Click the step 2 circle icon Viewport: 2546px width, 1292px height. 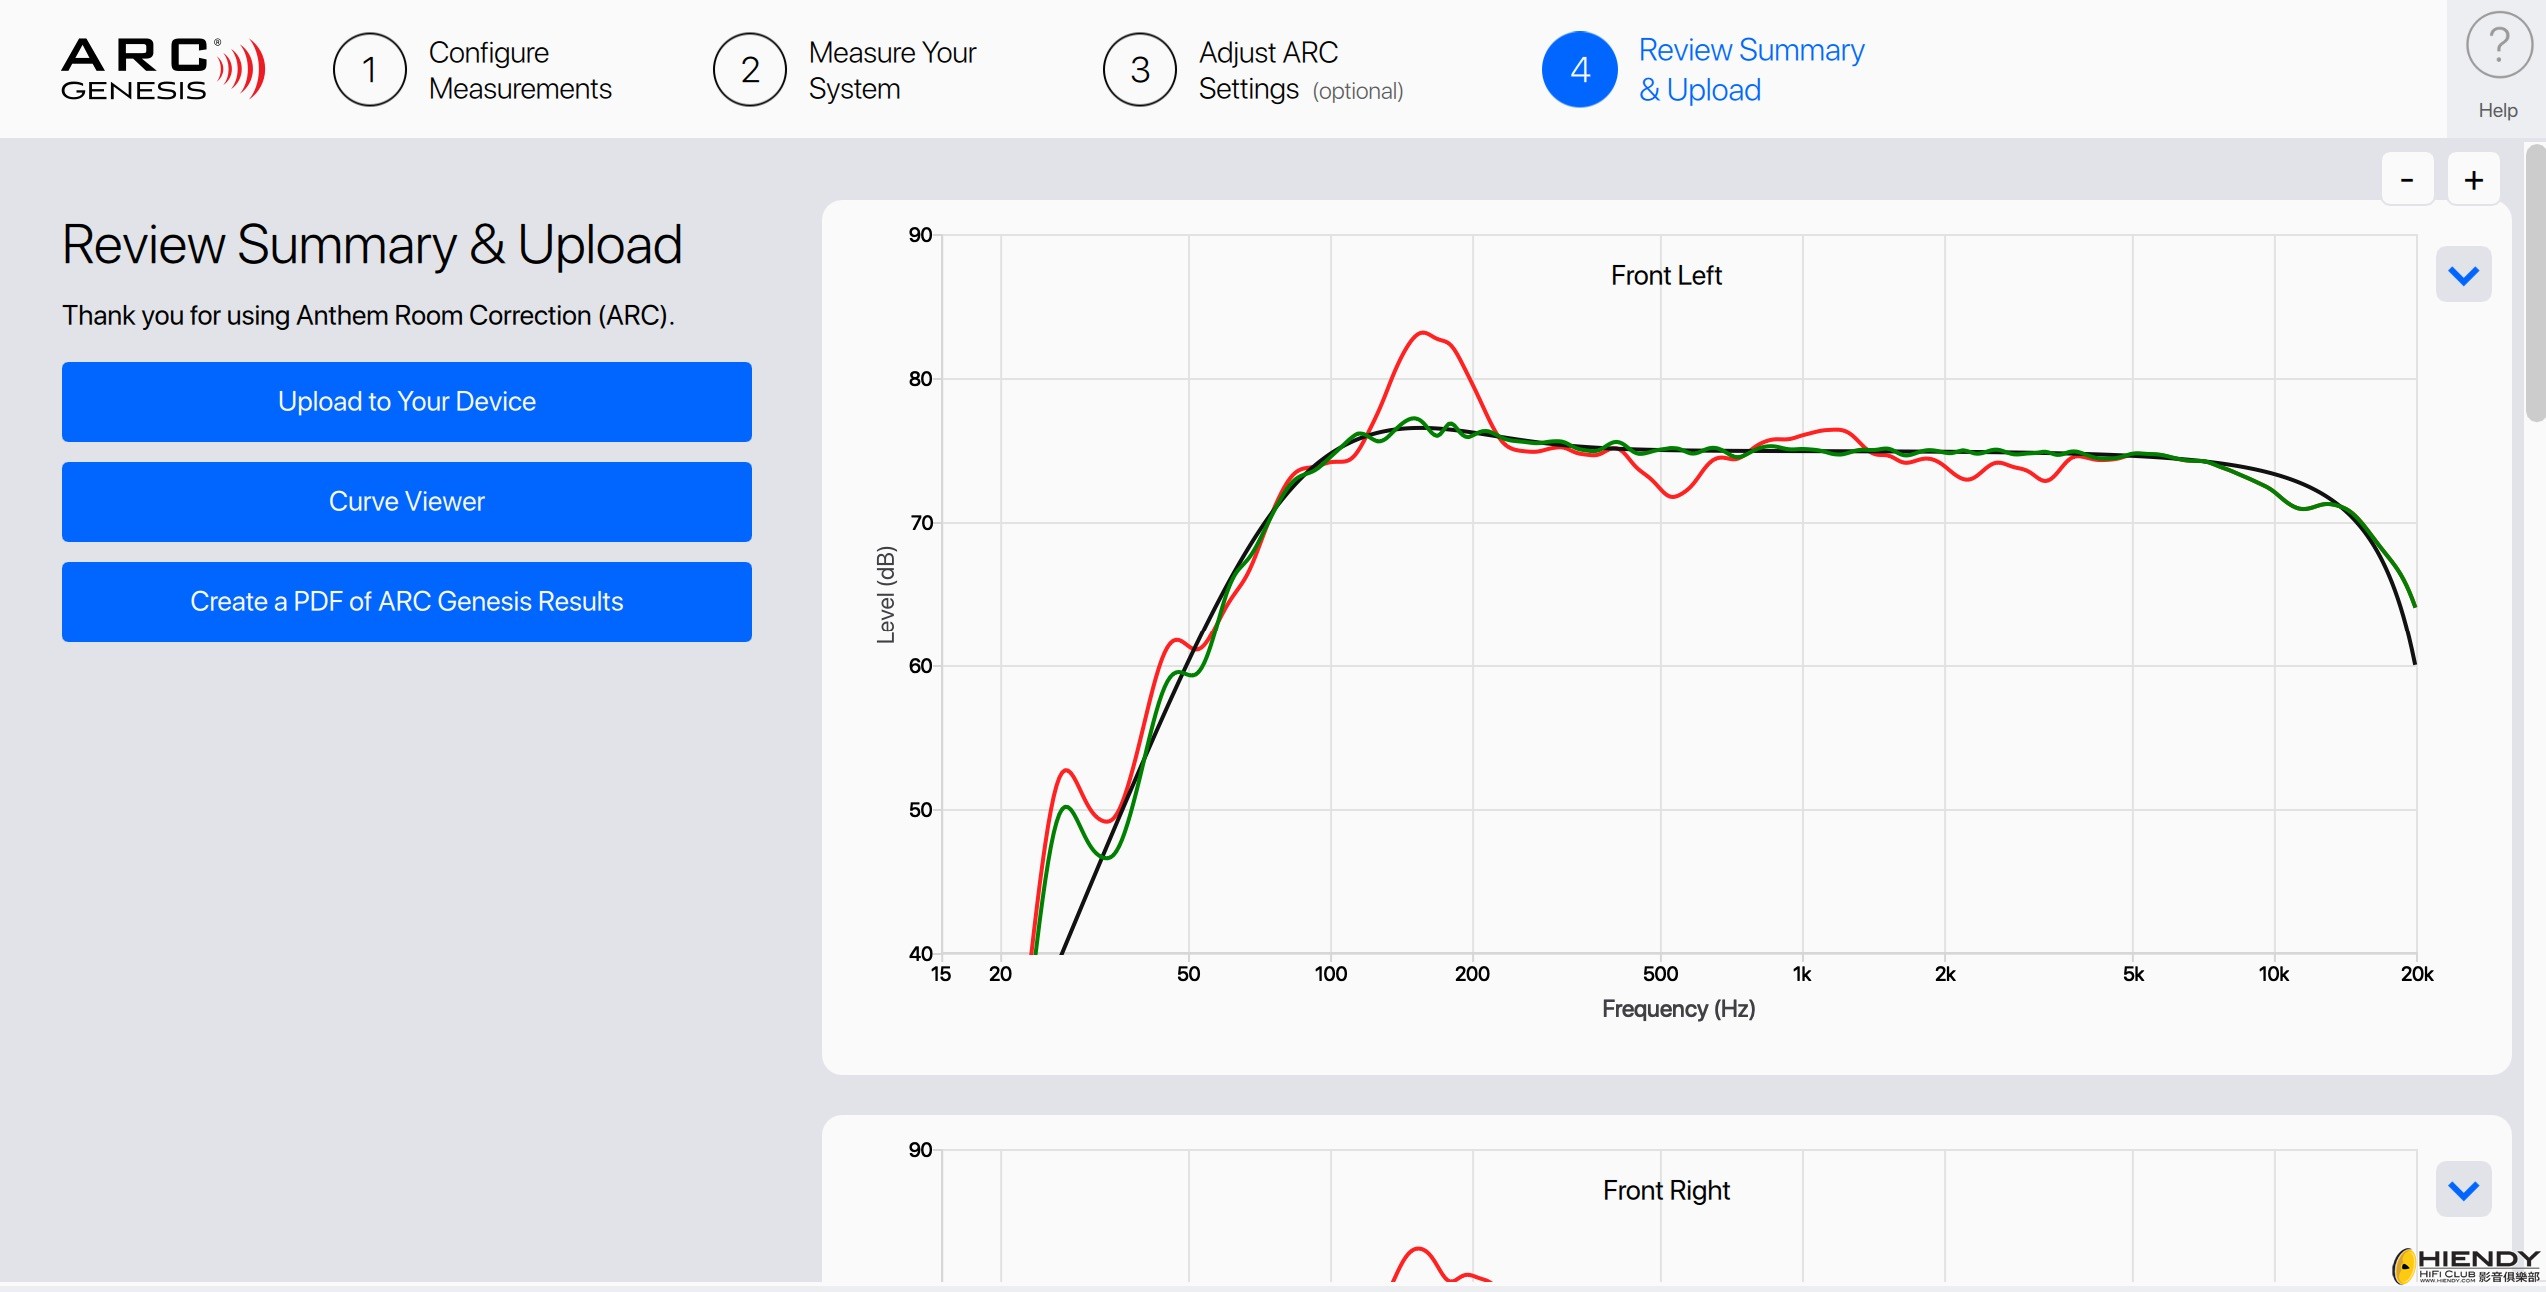tap(749, 70)
